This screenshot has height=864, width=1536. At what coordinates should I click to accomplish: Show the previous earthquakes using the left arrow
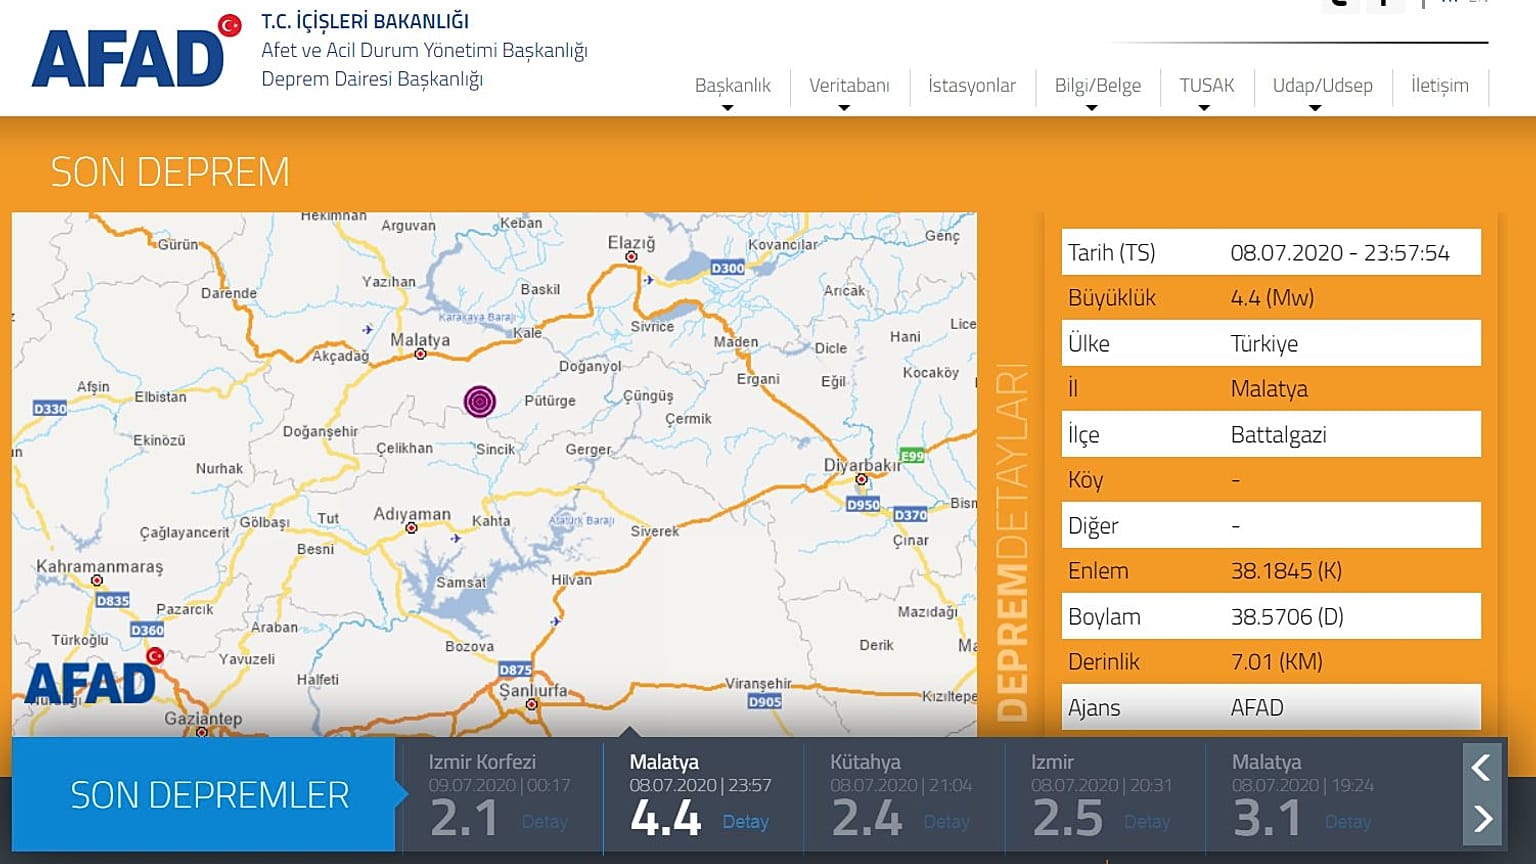[1482, 768]
